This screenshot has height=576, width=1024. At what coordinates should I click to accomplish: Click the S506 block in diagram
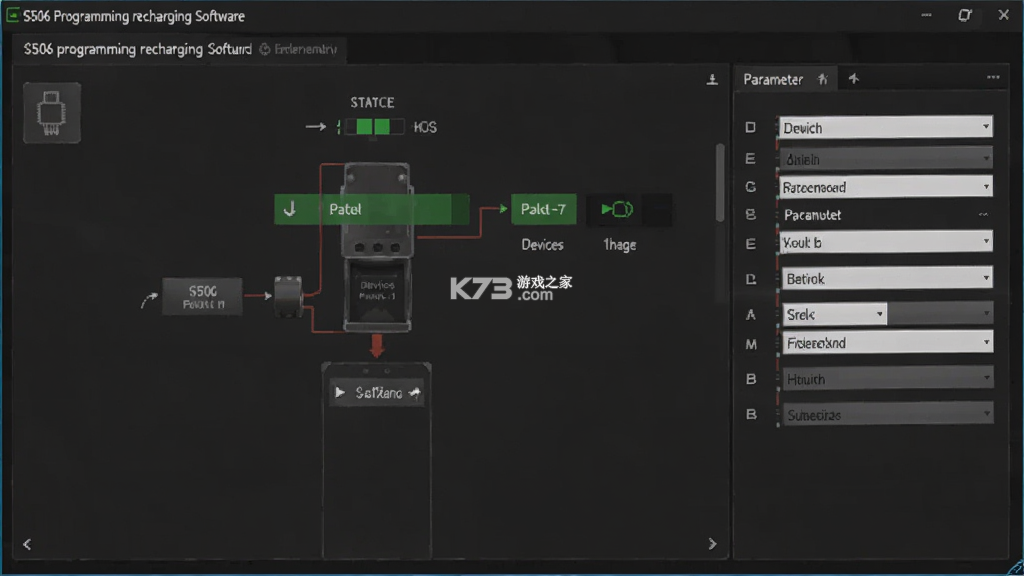click(x=202, y=297)
